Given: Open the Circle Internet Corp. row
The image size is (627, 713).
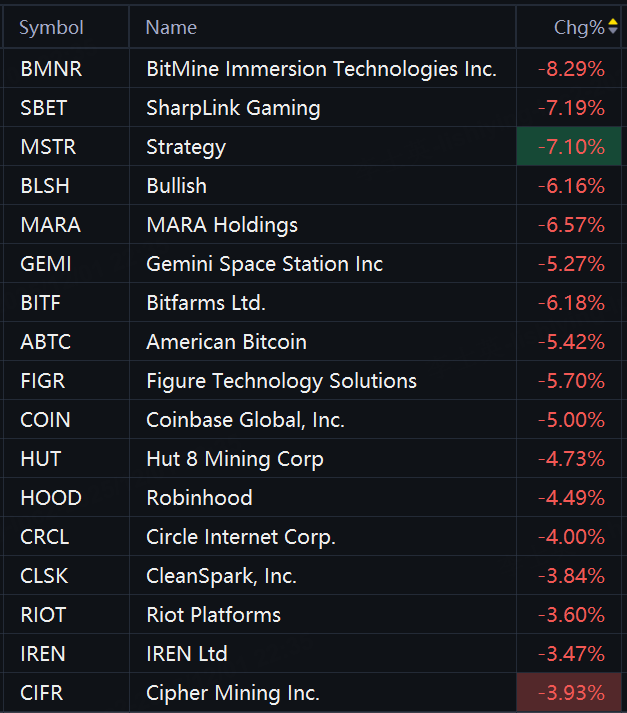Looking at the screenshot, I should coord(240,537).
